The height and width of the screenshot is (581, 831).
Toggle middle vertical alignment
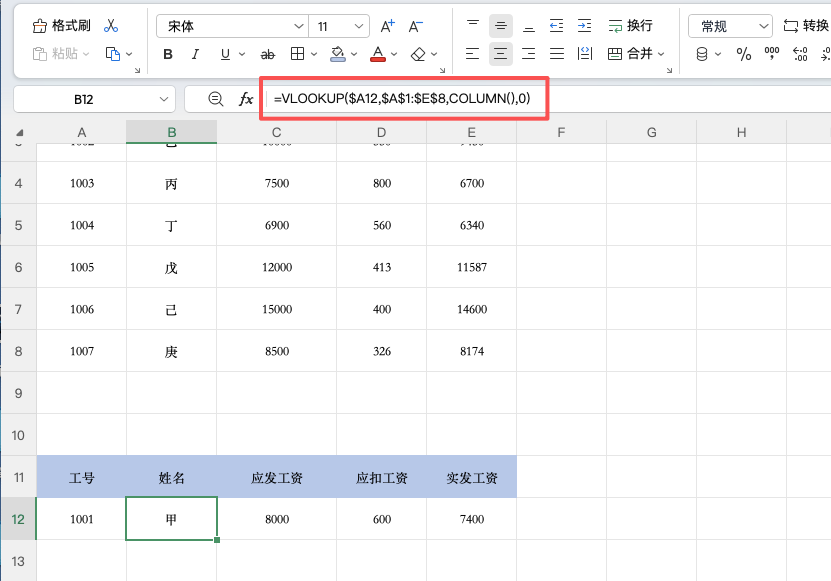click(x=501, y=25)
